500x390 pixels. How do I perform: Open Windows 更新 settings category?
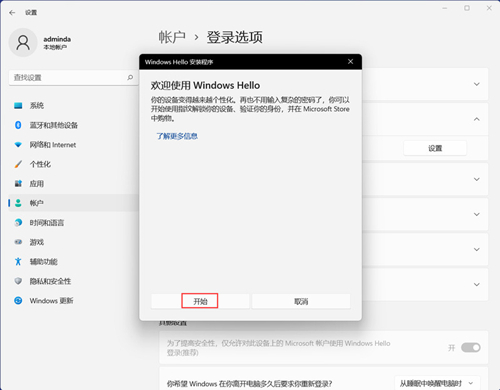click(x=73, y=300)
